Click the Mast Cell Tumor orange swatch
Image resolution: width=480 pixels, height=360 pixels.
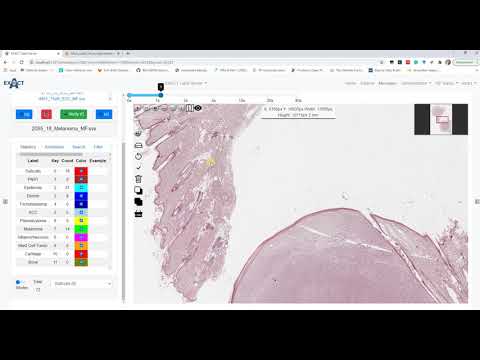pyautogui.click(x=81, y=246)
